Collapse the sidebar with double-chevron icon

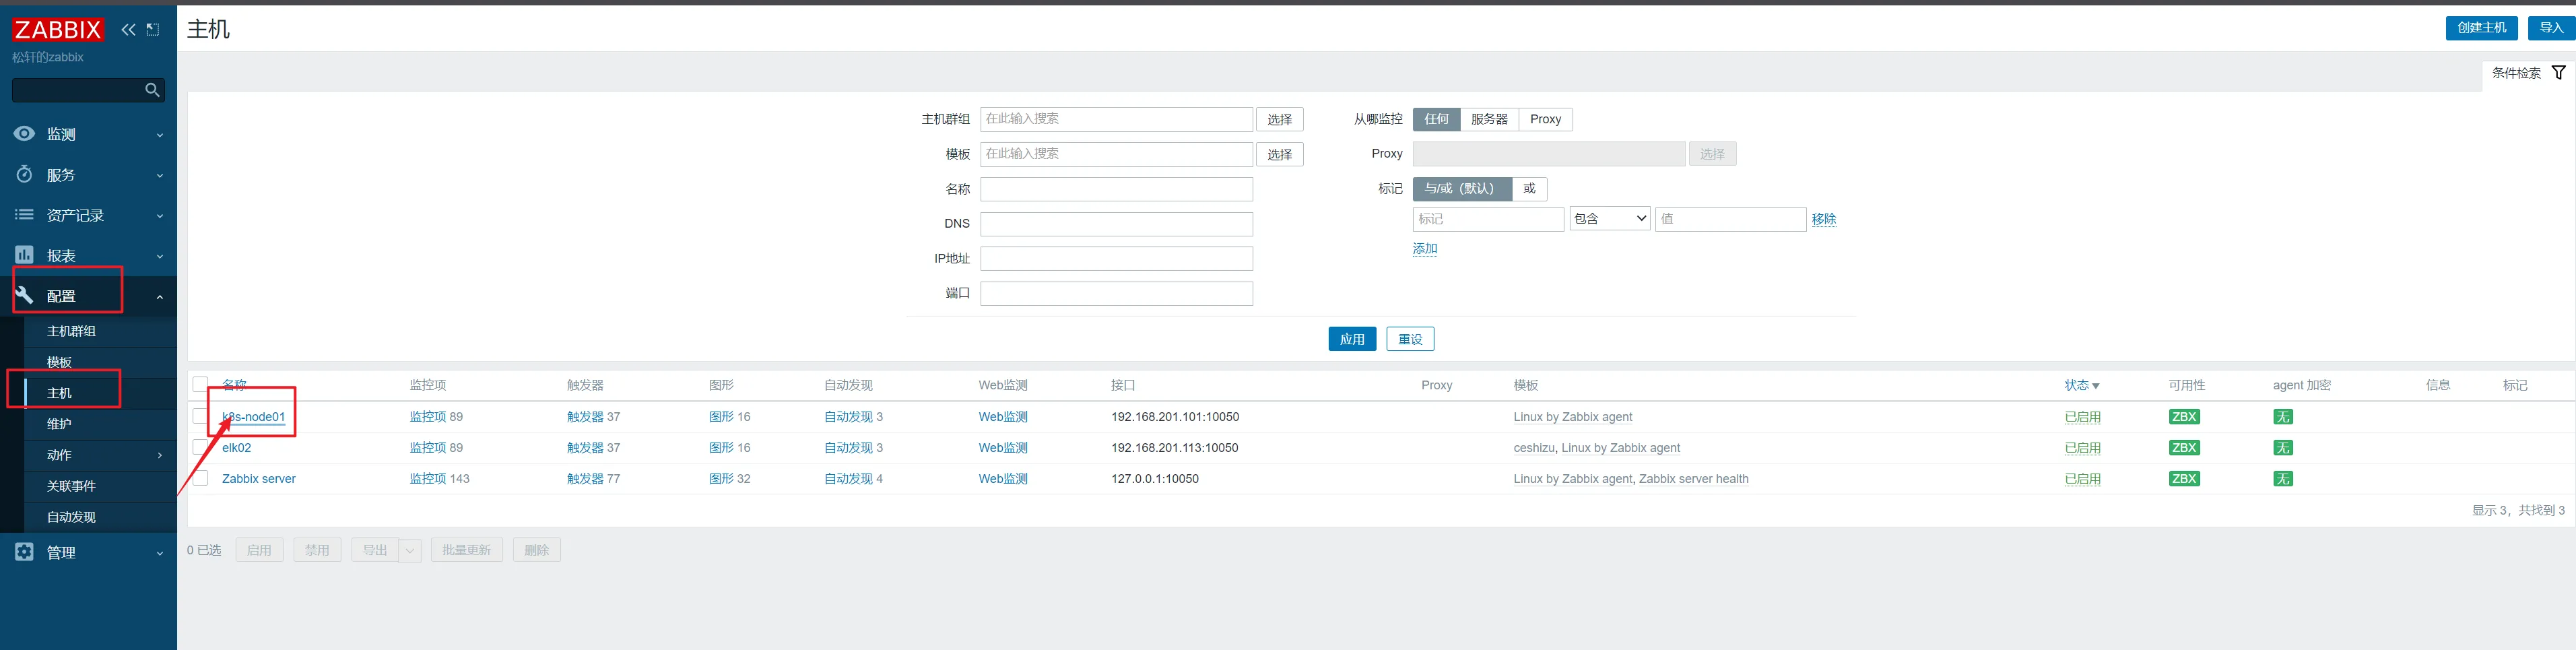(128, 30)
